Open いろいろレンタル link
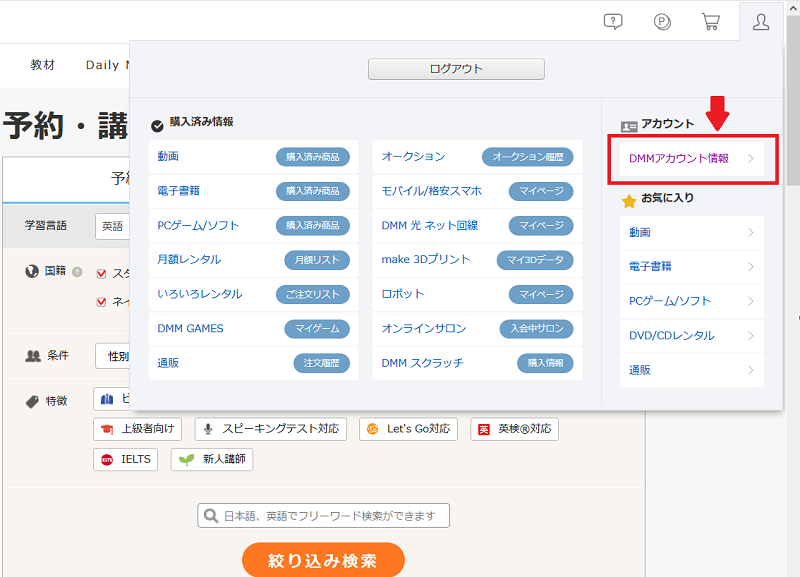Image resolution: width=800 pixels, height=577 pixels. [199, 294]
